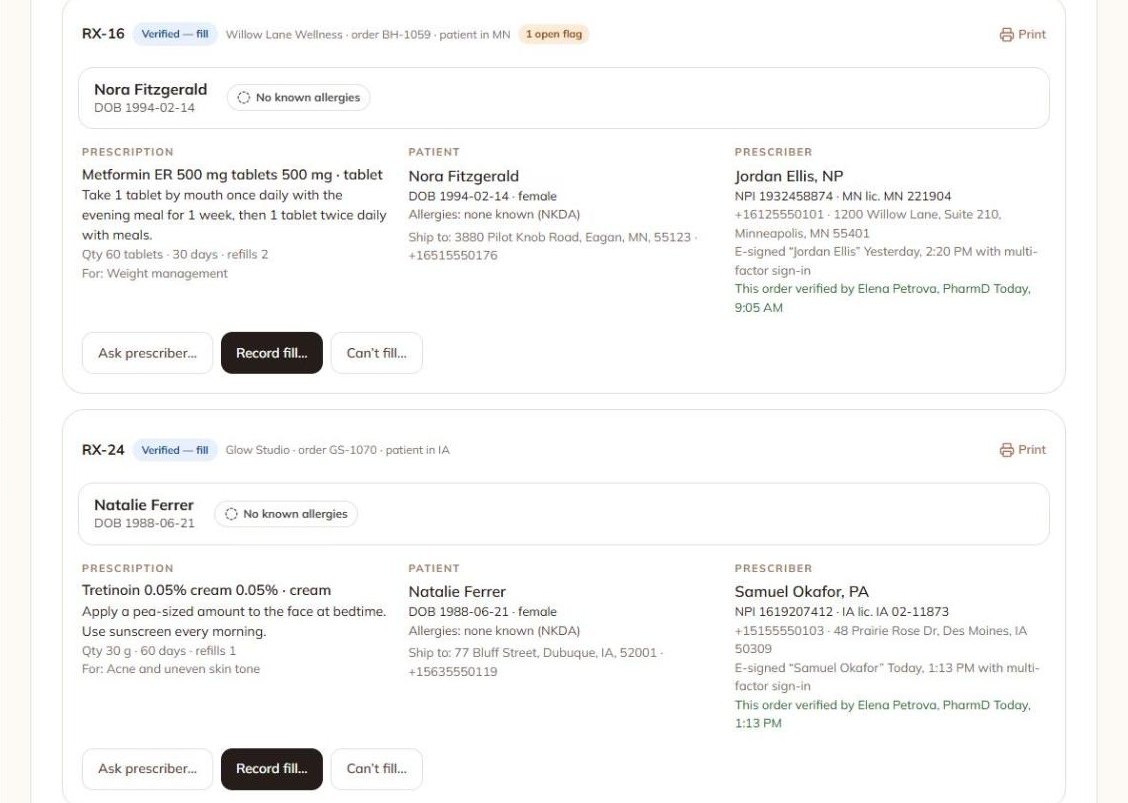Image resolution: width=1128 pixels, height=803 pixels.
Task: Click the dashed circle icon in Natalie's allergy chip
Action: click(231, 514)
